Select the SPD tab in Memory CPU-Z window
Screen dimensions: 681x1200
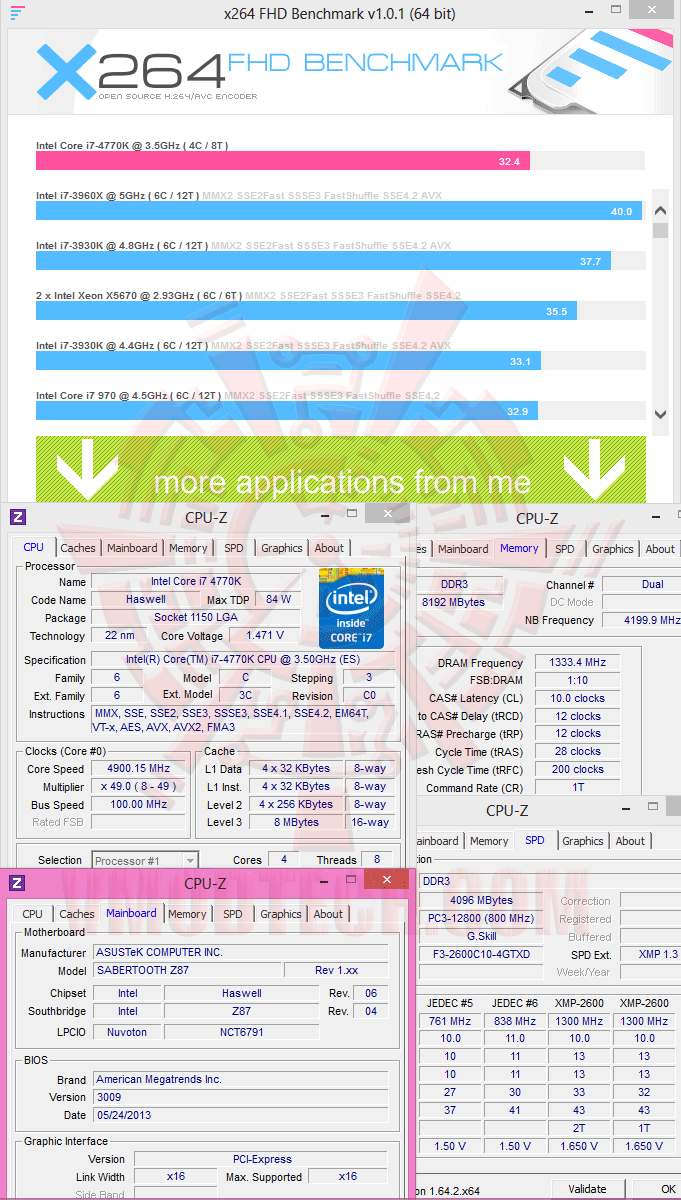point(565,549)
